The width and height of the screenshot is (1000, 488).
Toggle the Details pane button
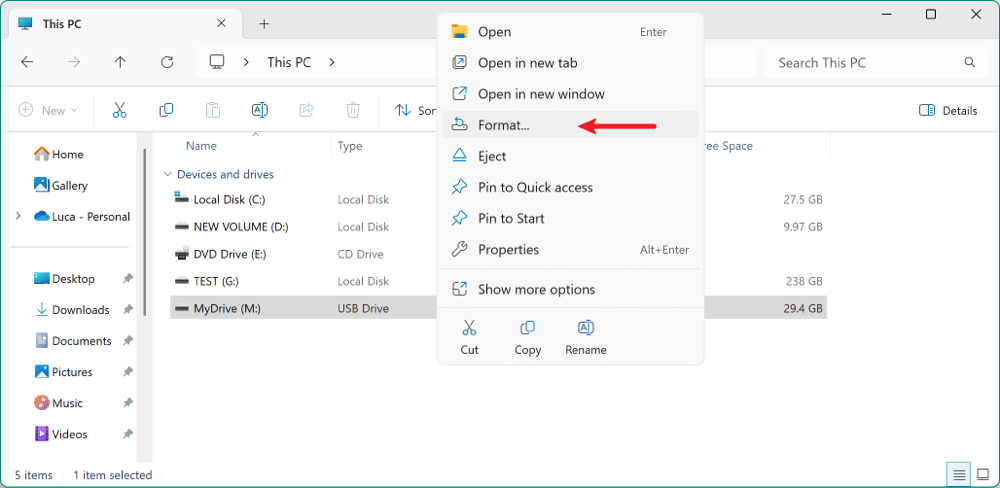pyautogui.click(x=948, y=110)
